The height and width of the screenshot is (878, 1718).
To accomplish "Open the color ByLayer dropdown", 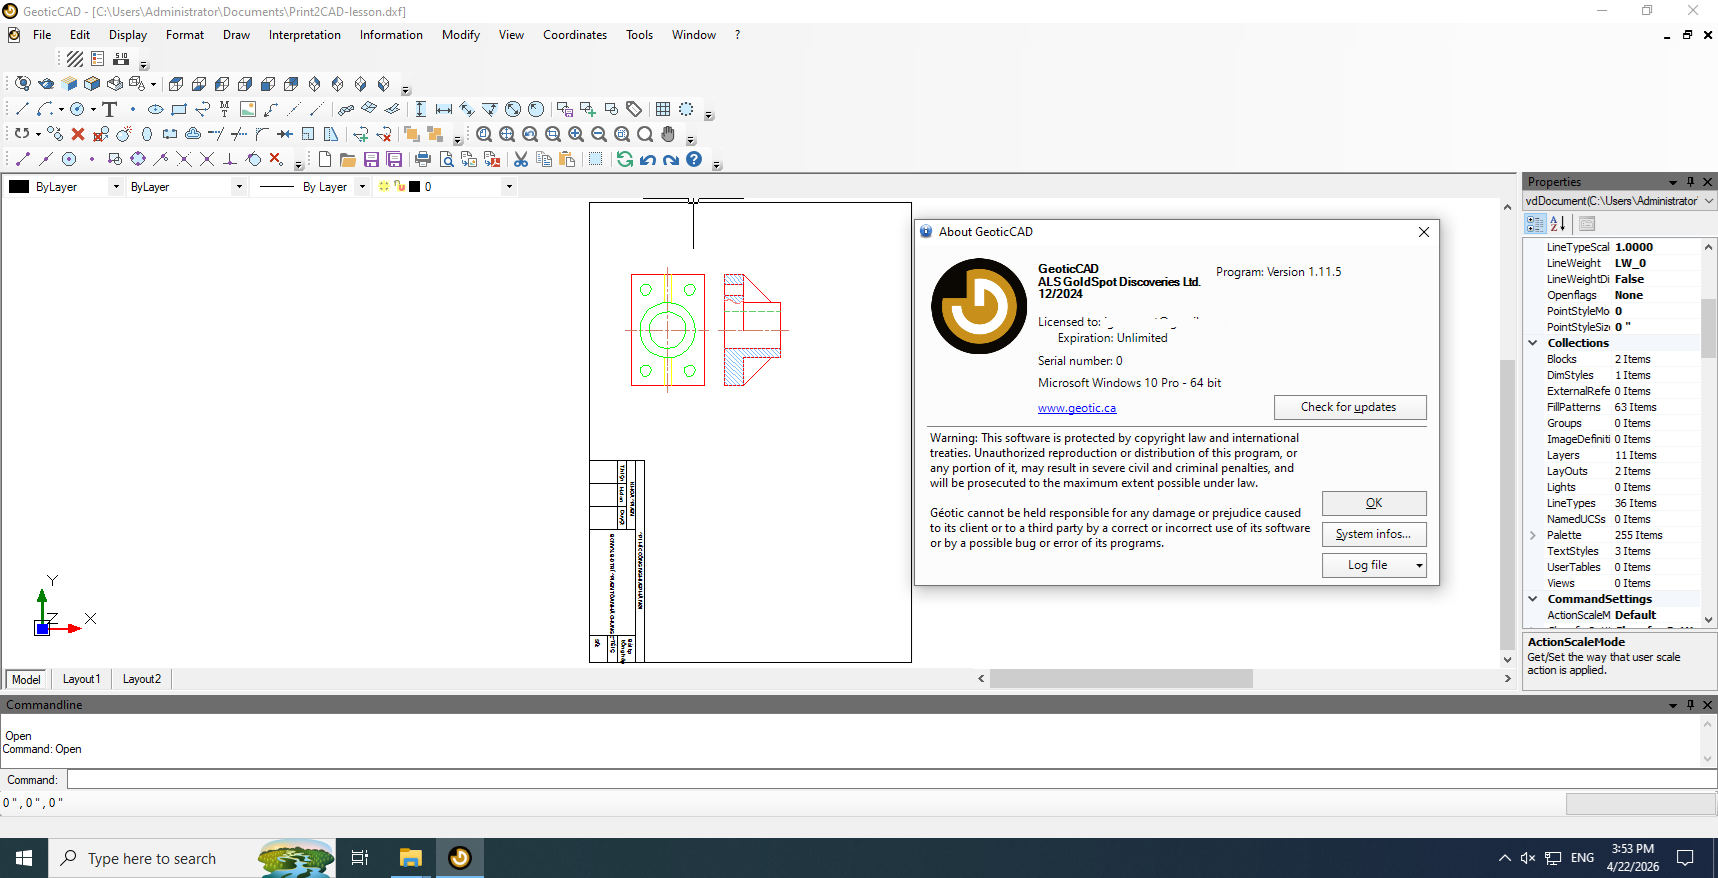I will click(116, 187).
